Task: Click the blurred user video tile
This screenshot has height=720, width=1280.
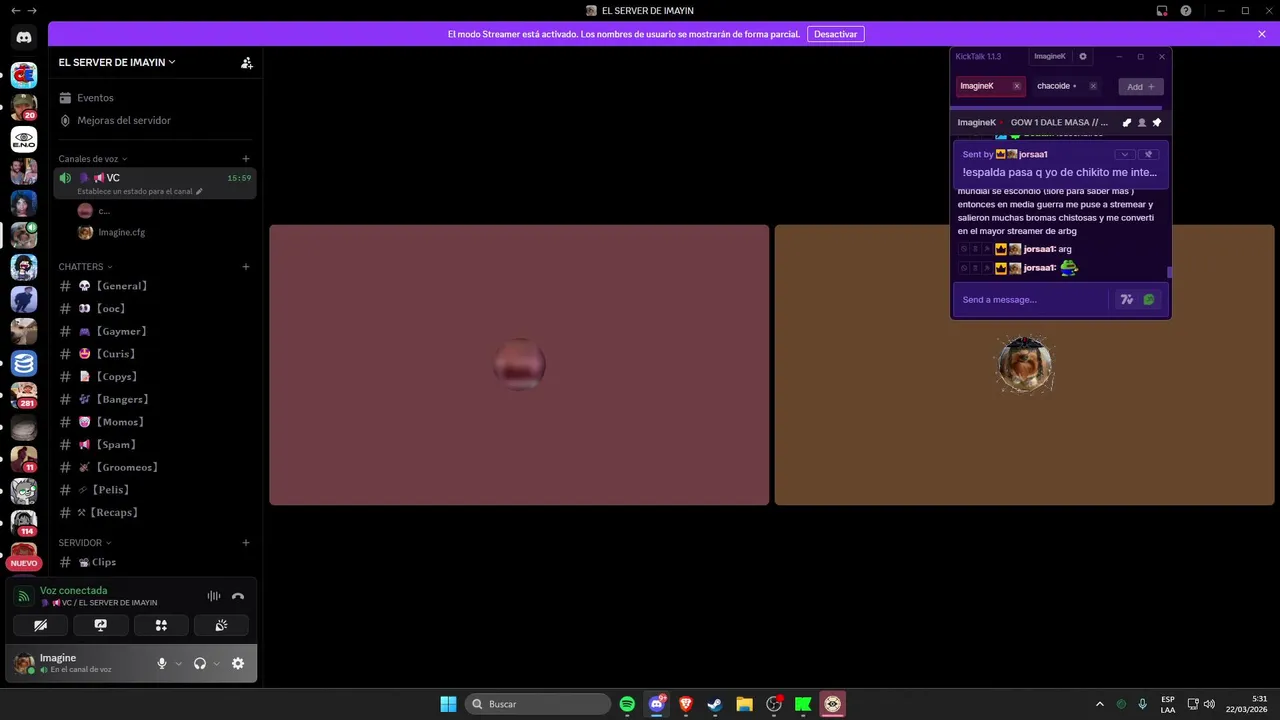Action: 519,365
